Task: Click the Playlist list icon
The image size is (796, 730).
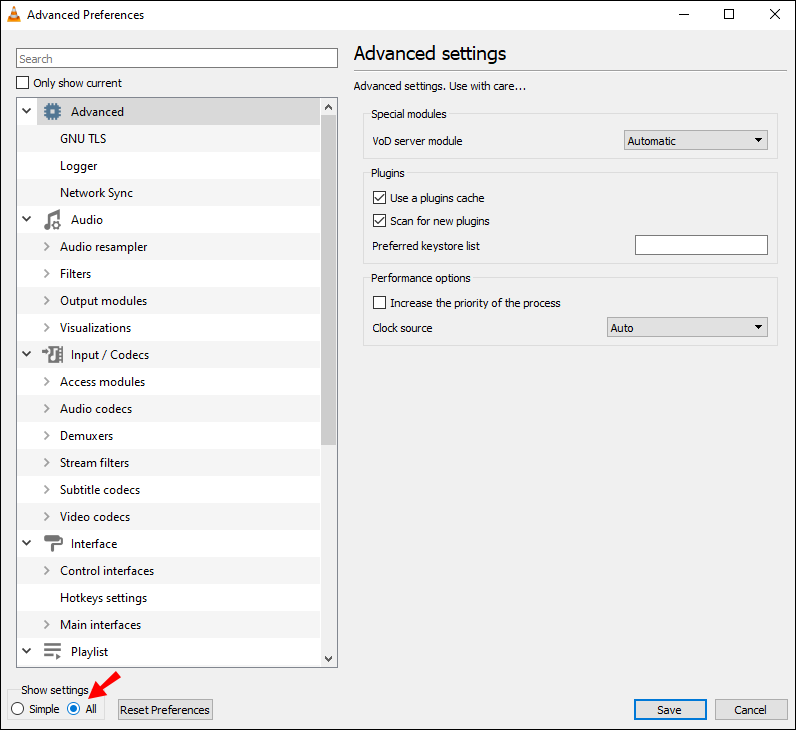Action: click(53, 652)
